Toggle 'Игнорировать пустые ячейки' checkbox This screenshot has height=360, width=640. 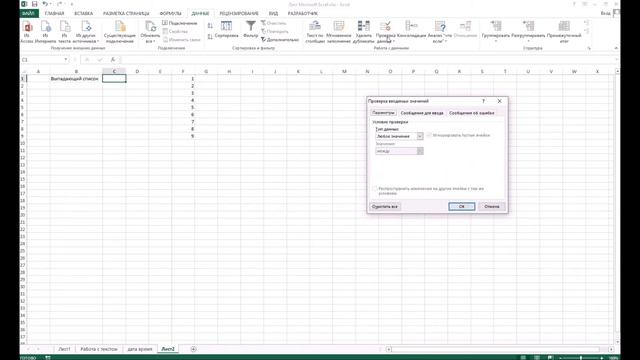tap(429, 135)
